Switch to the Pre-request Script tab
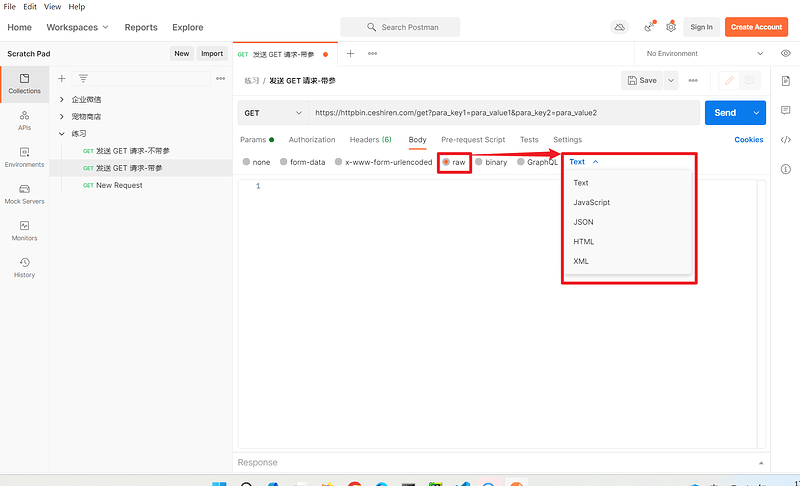This screenshot has width=800, height=486. click(x=473, y=140)
